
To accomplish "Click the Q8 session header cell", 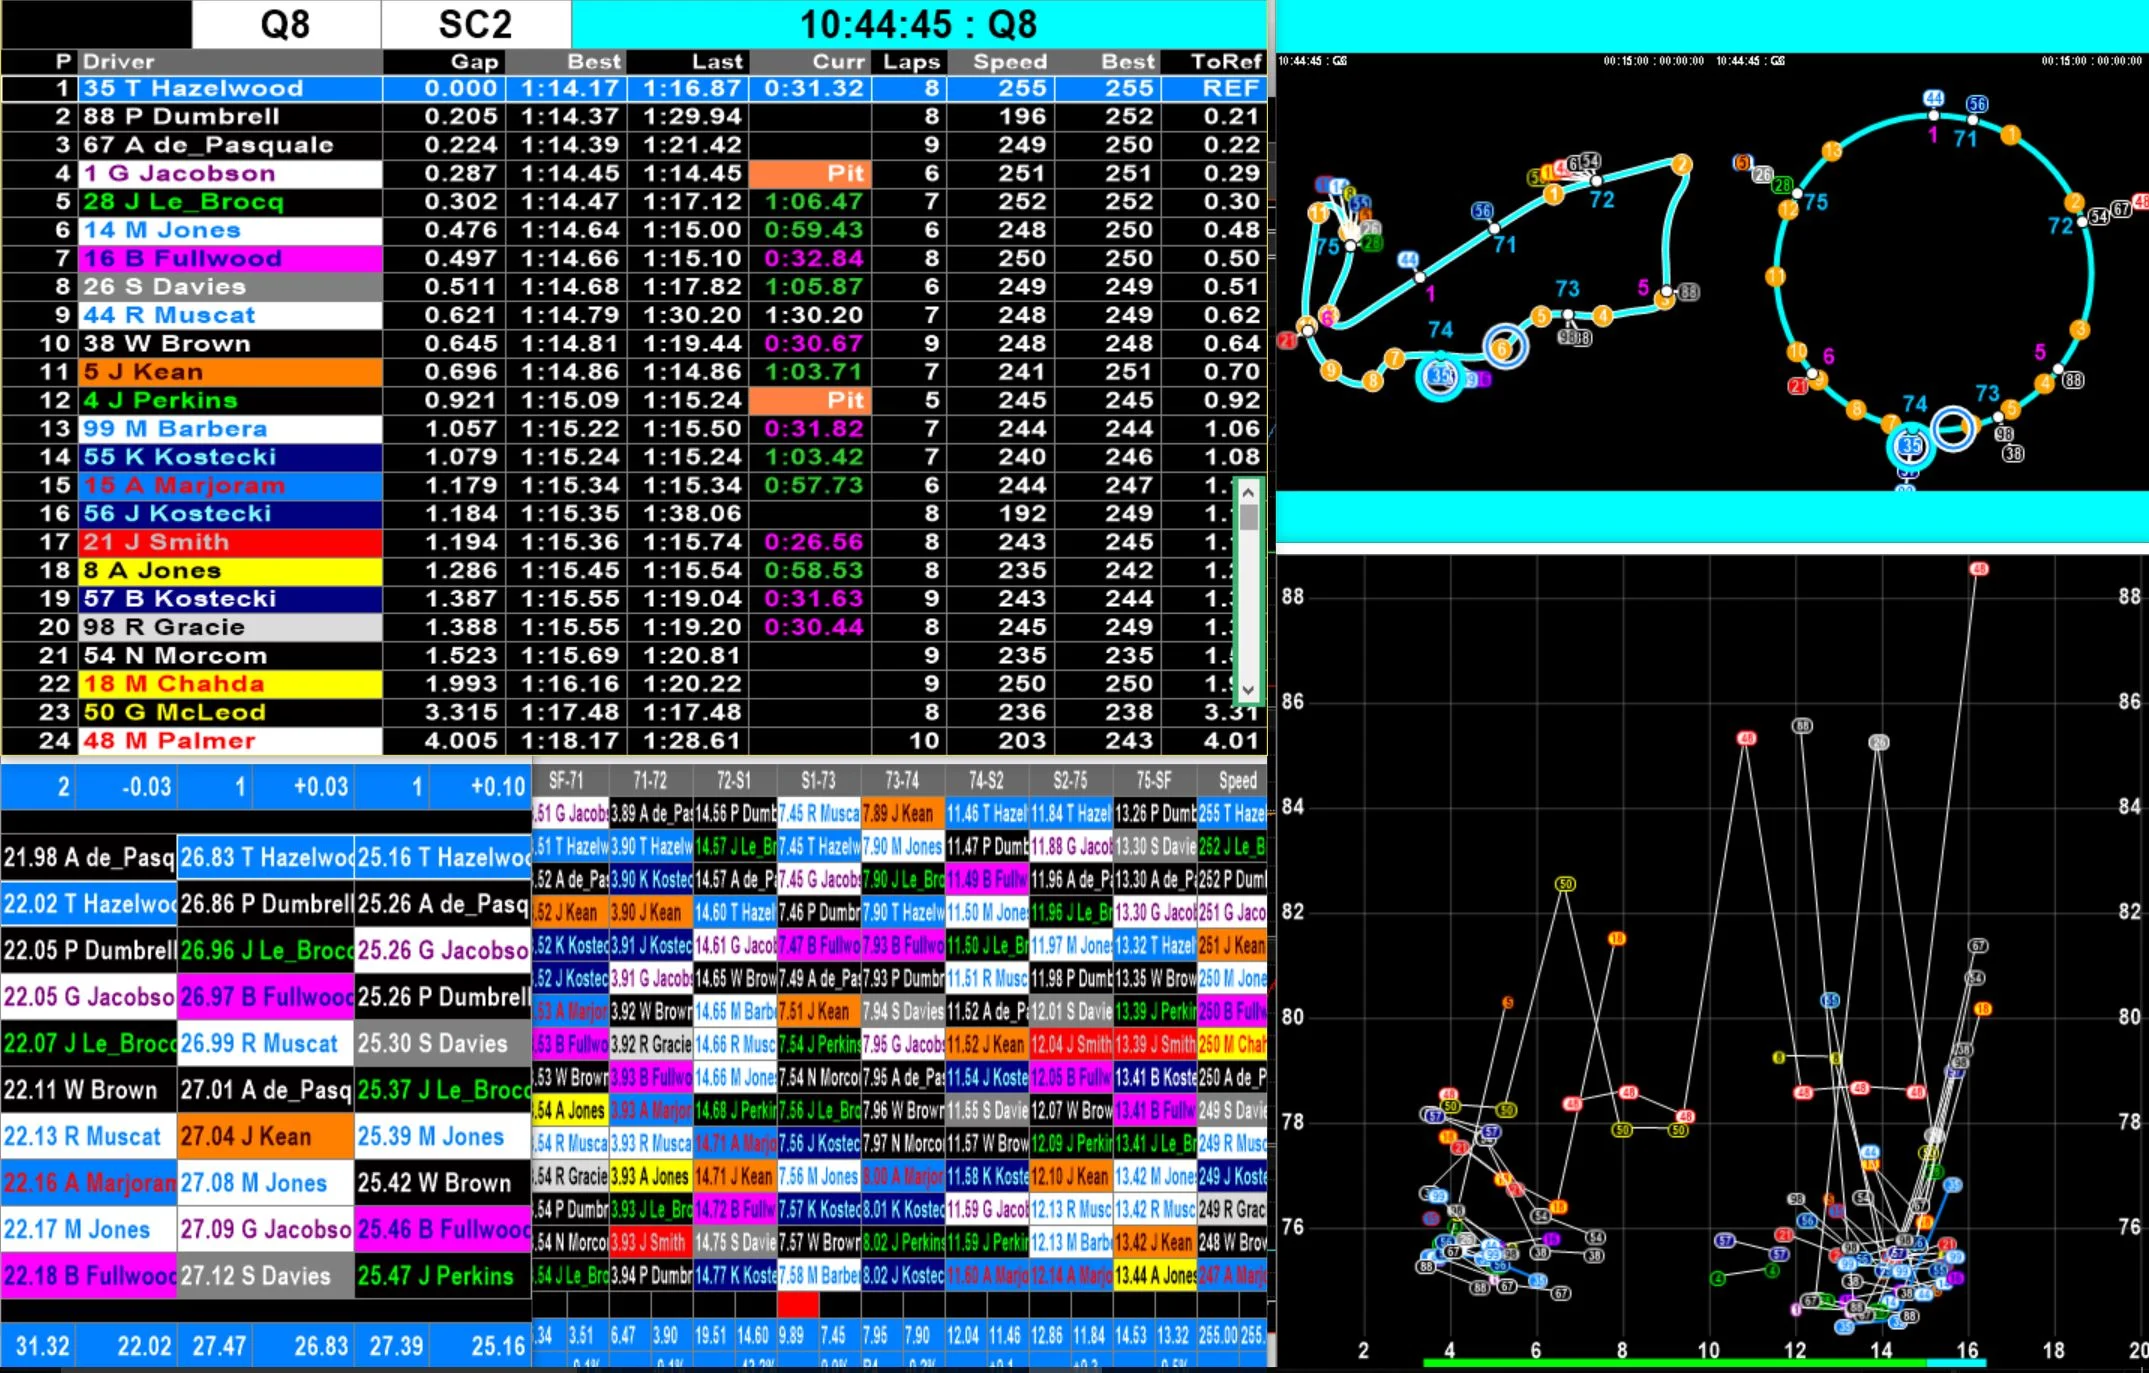I will pyautogui.click(x=286, y=24).
